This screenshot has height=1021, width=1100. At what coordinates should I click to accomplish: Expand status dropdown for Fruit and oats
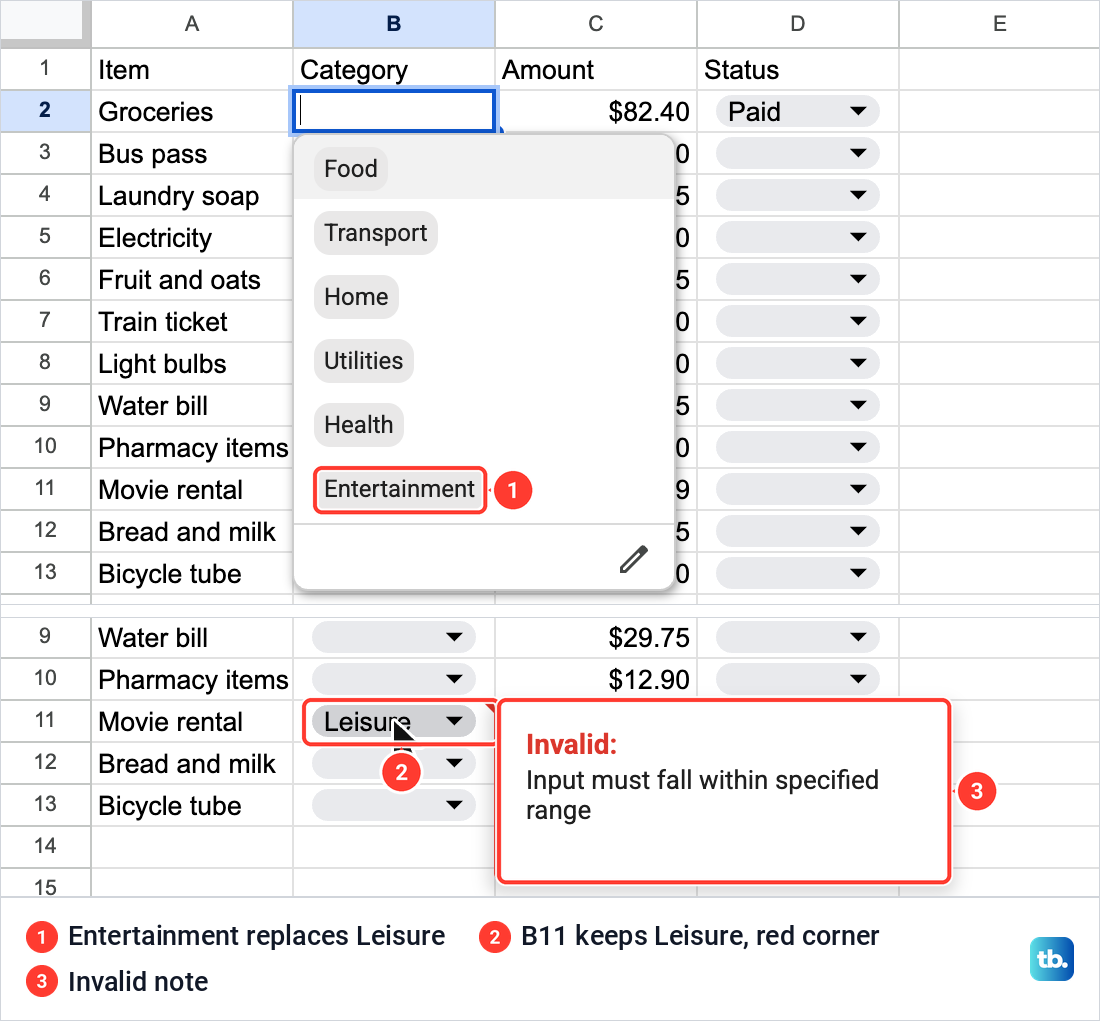click(x=797, y=279)
